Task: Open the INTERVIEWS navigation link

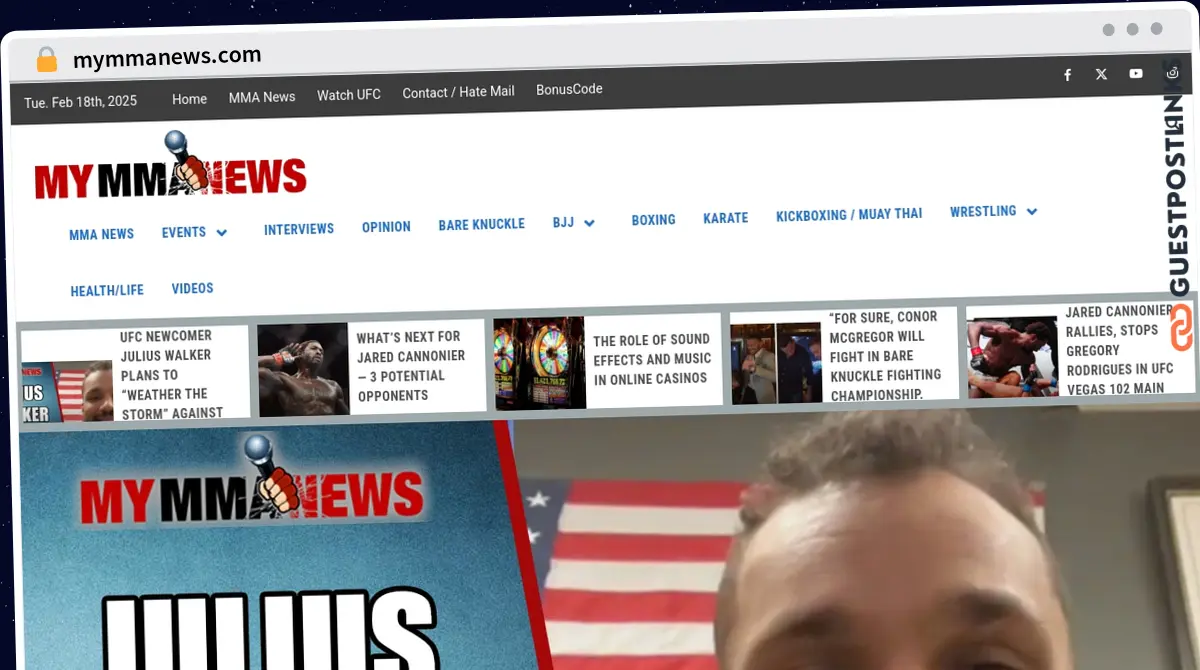Action: click(x=298, y=229)
